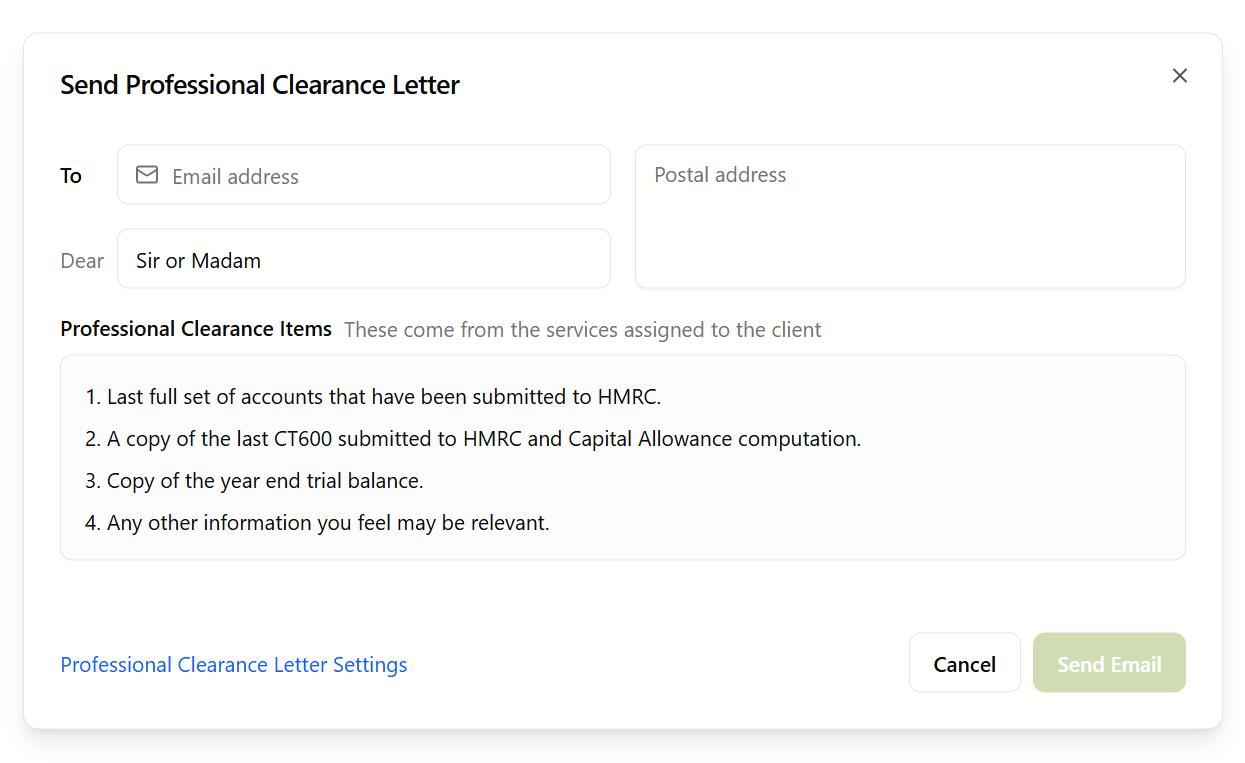Screen dimensions: 1245x763
Task: Click the Postal address placeholder text
Action: pyautogui.click(x=719, y=174)
